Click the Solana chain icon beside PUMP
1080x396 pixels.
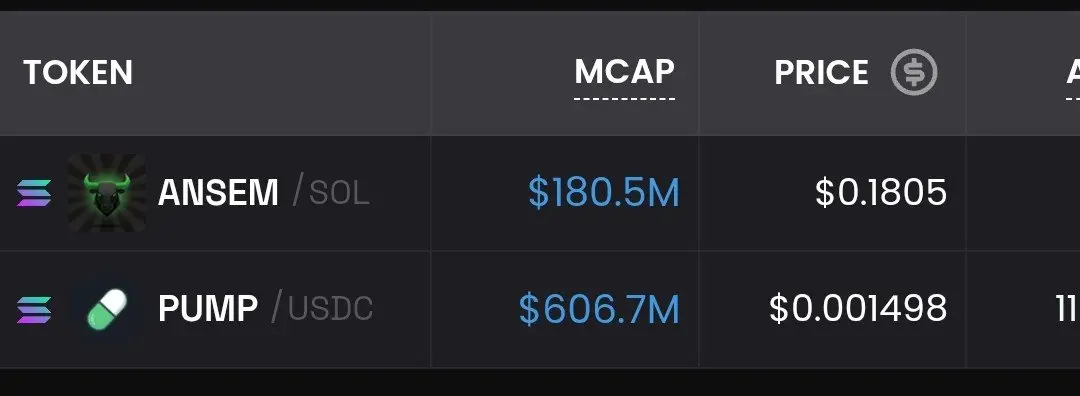point(34,309)
